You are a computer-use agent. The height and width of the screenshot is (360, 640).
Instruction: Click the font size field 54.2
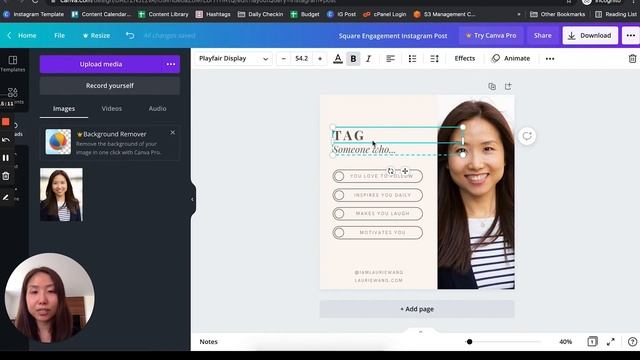(x=302, y=59)
